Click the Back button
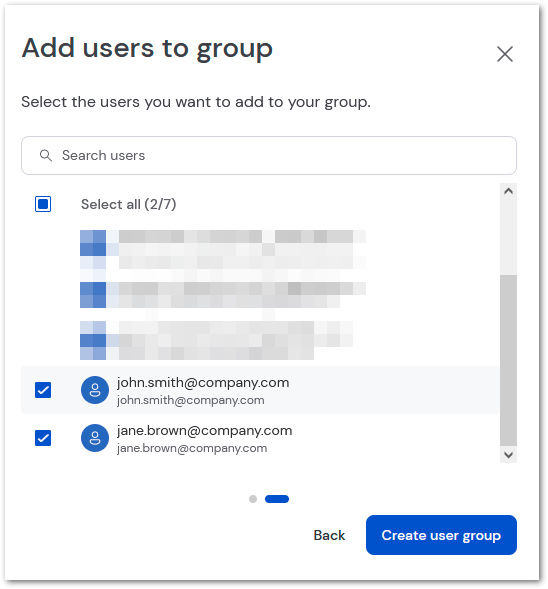 click(329, 535)
